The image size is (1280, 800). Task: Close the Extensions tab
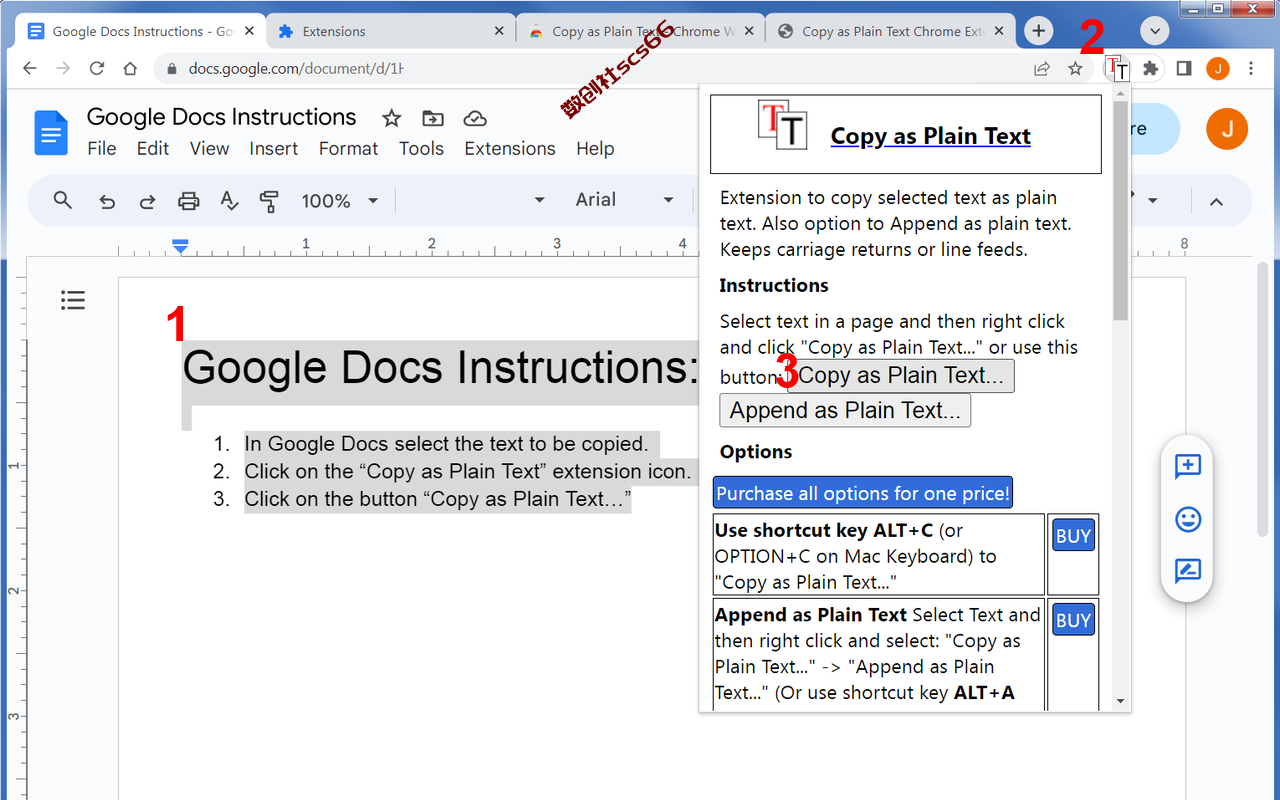499,31
